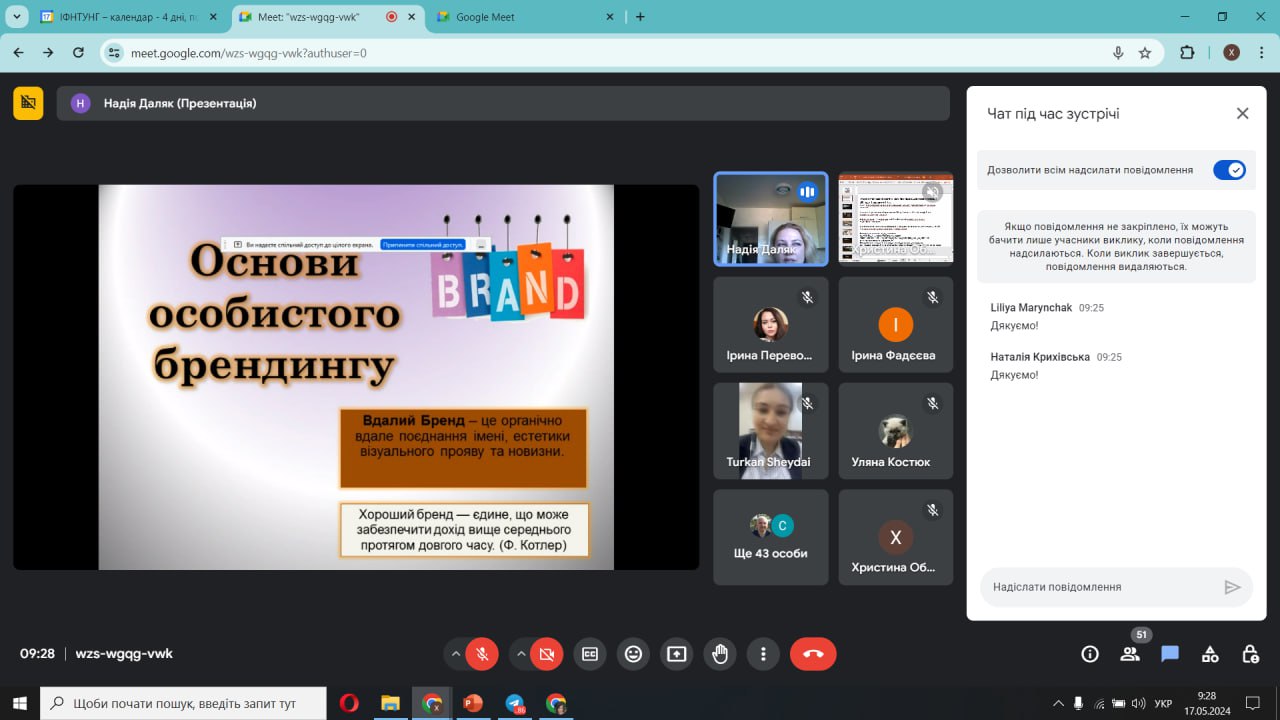Close the in-call chat panel
The image size is (1280, 720).
[x=1242, y=114]
